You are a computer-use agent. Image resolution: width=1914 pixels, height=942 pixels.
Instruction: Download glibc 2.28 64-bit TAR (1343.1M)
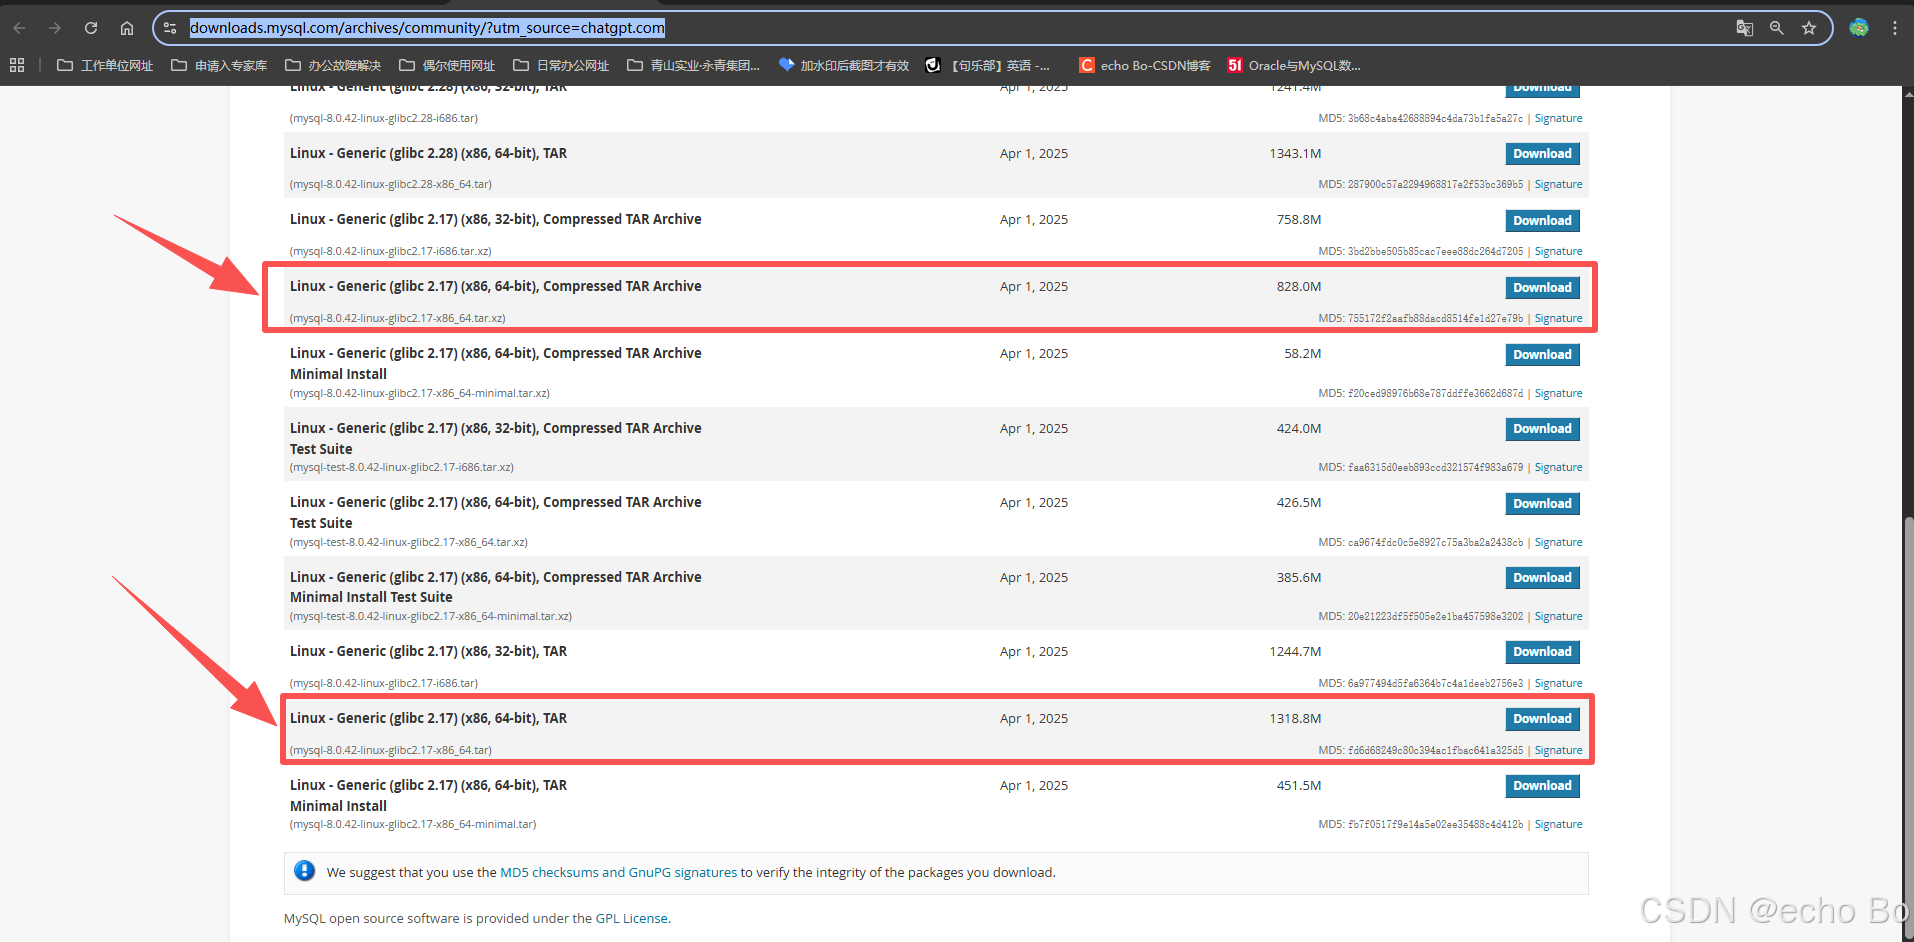(x=1542, y=154)
